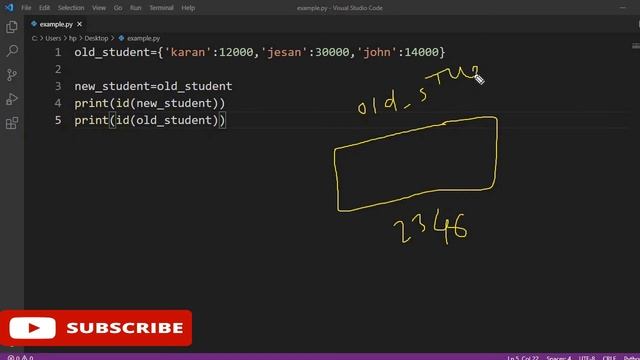Open the File menu

click(26, 8)
